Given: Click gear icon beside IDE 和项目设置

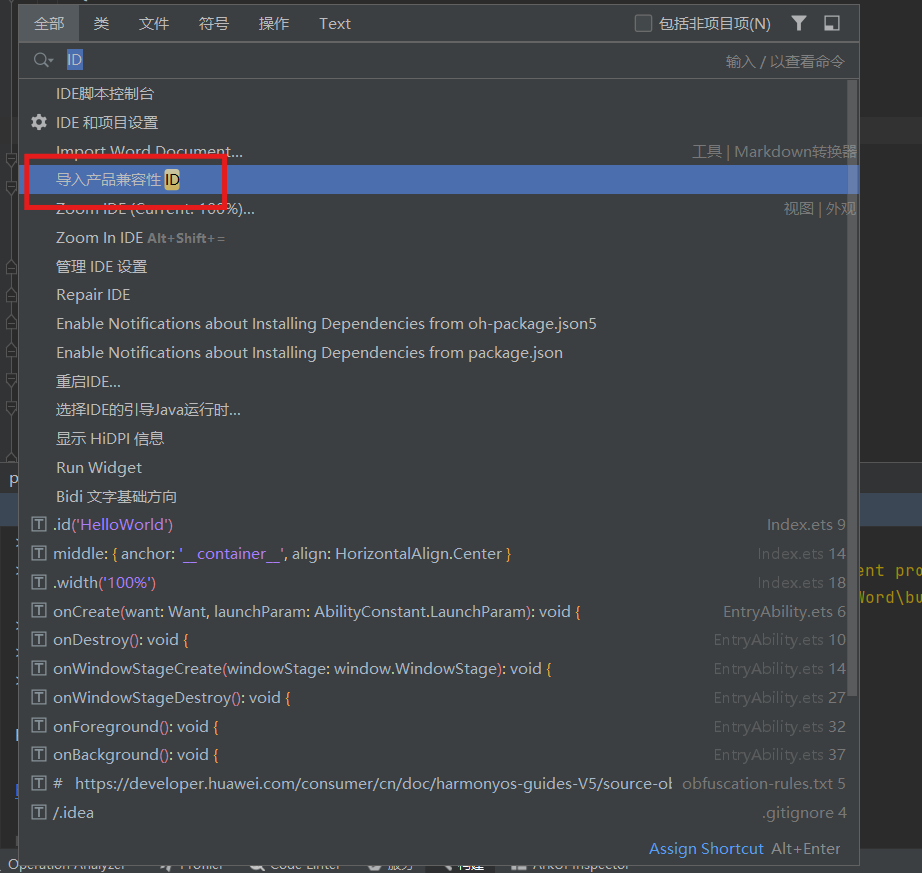Looking at the screenshot, I should click(39, 122).
